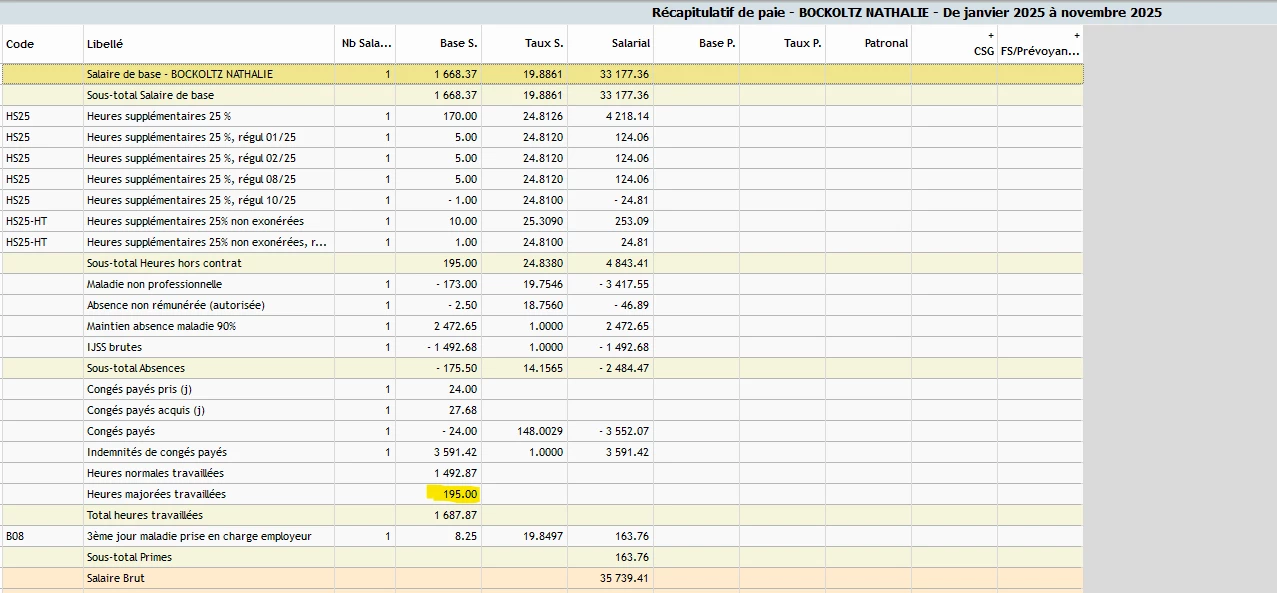This screenshot has height=593, width=1277.
Task: Click the 27.68 congés acquis value
Action: pyautogui.click(x=464, y=410)
